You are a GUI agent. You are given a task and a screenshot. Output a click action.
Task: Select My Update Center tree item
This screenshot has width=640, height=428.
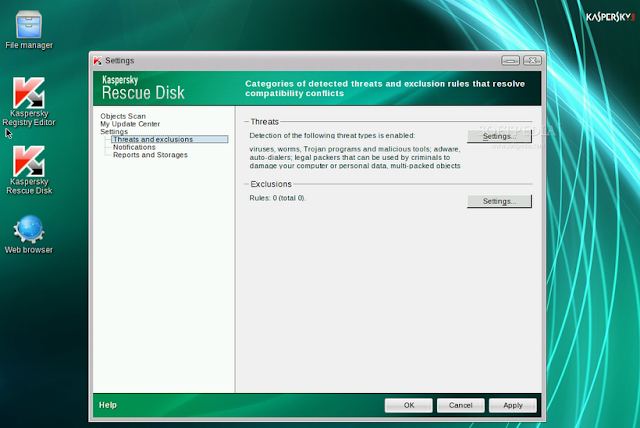130,124
